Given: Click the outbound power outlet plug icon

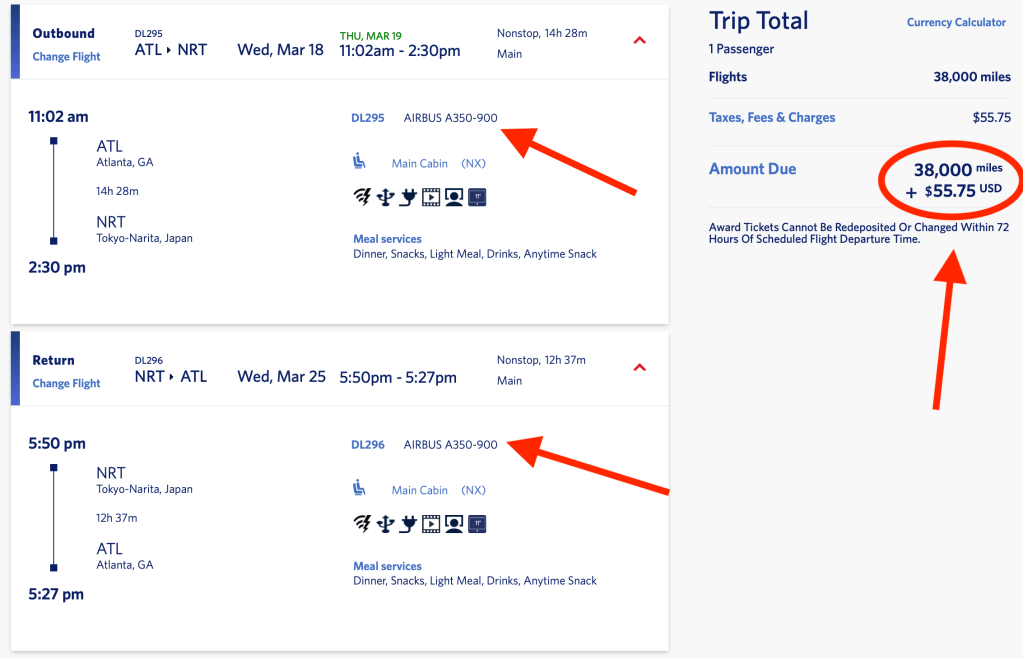Looking at the screenshot, I should tap(407, 197).
